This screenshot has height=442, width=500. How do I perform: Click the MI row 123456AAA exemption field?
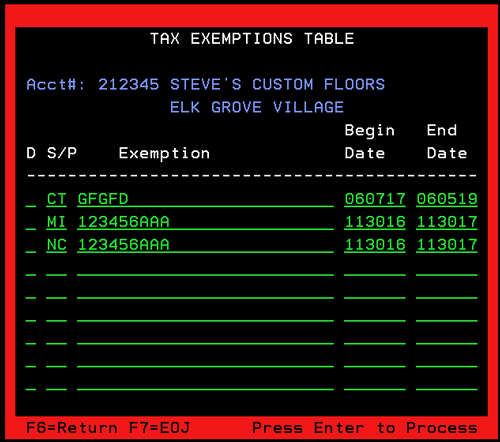[x=205, y=222]
